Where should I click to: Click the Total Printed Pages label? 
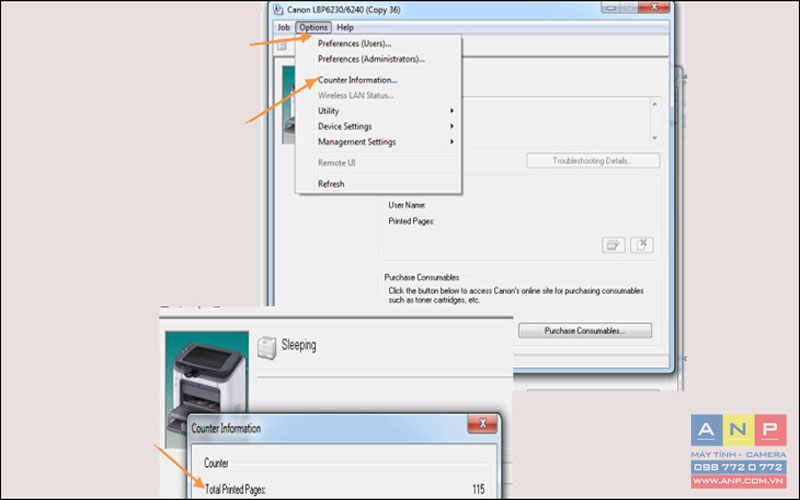(235, 489)
